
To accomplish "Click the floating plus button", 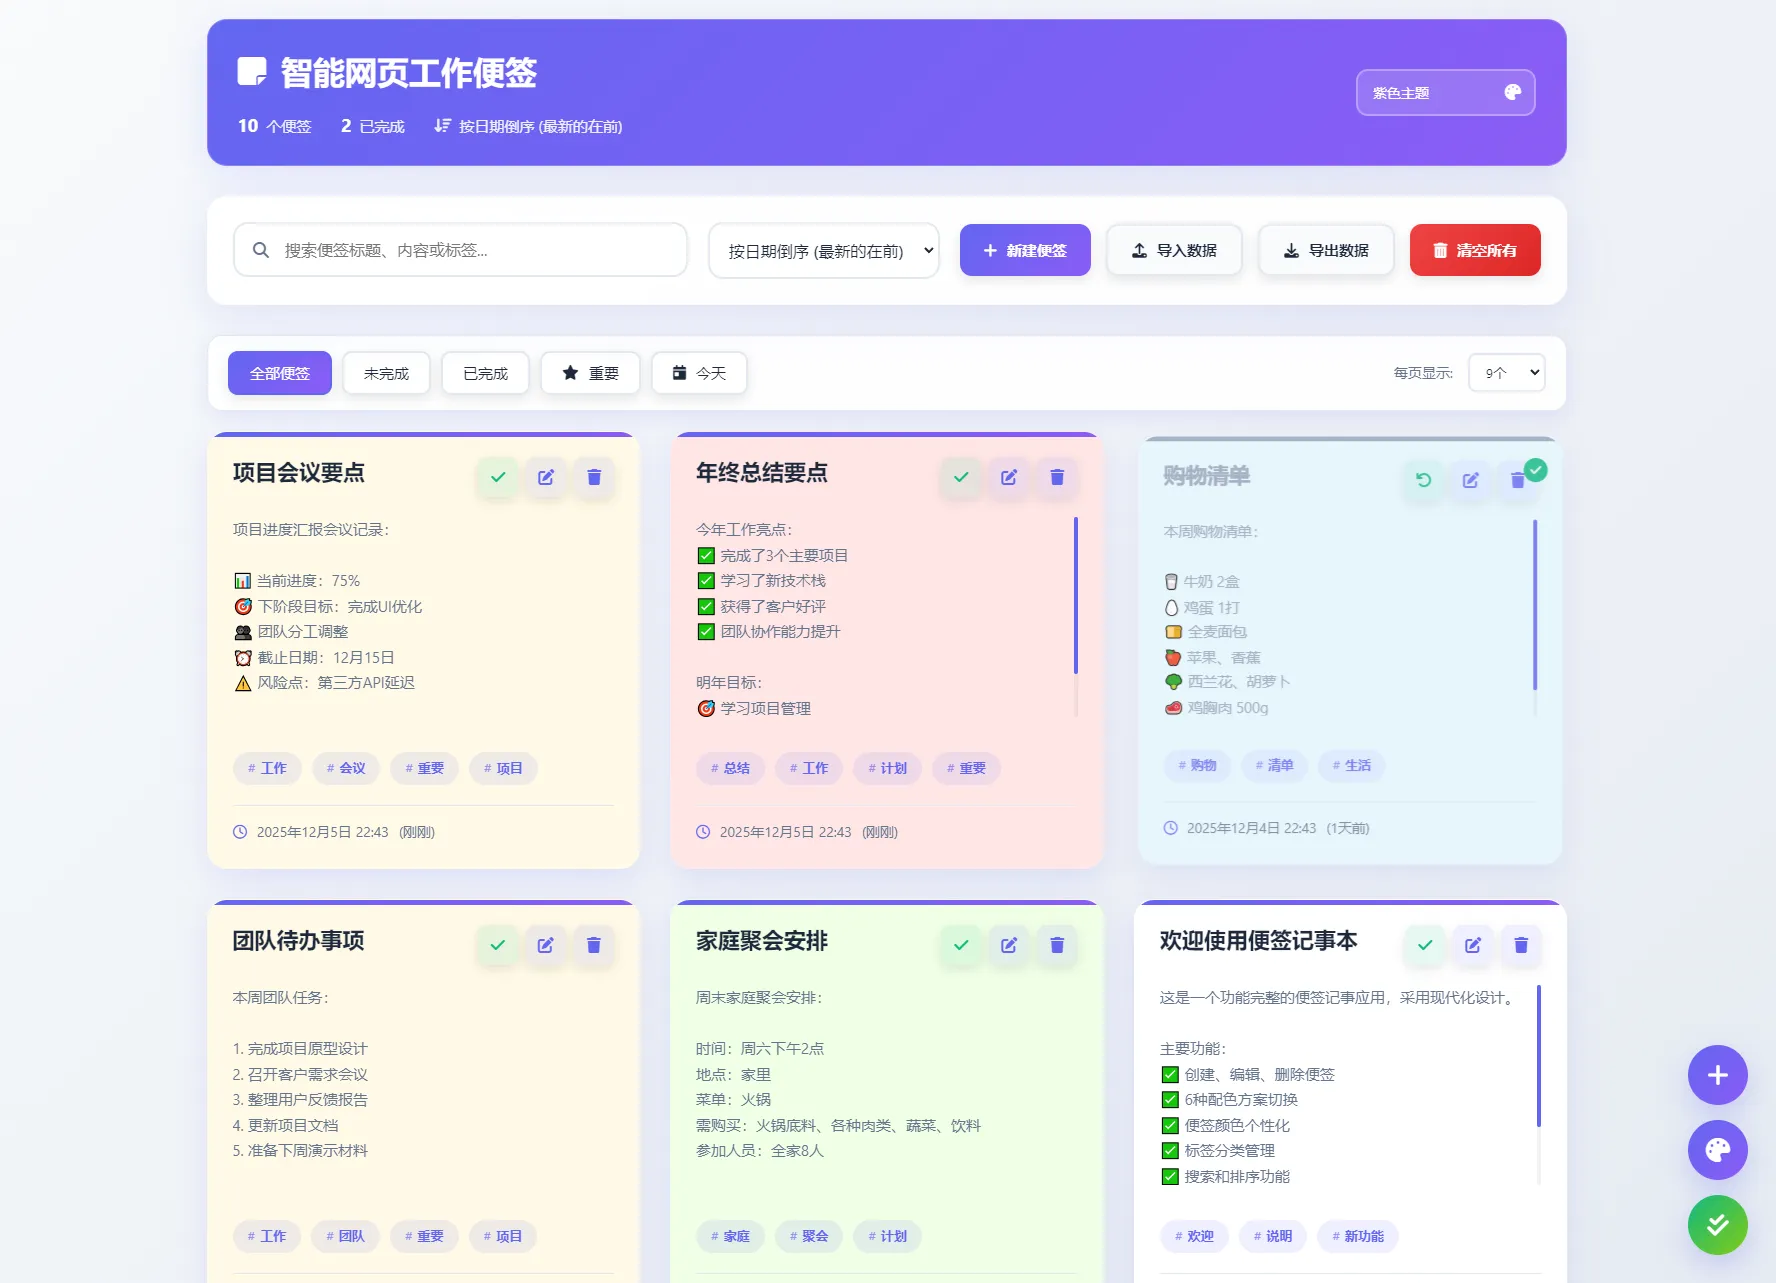I will [1717, 1075].
